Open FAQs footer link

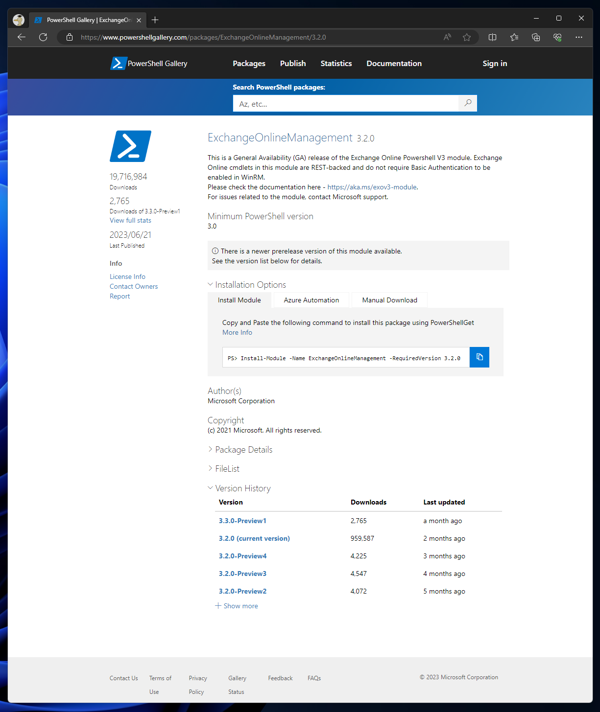click(314, 678)
